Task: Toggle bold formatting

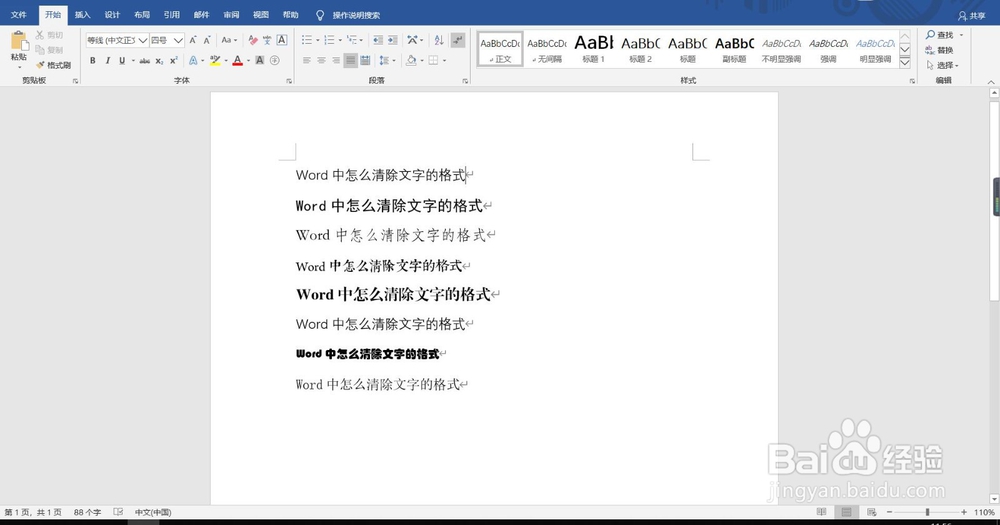Action: [92, 61]
